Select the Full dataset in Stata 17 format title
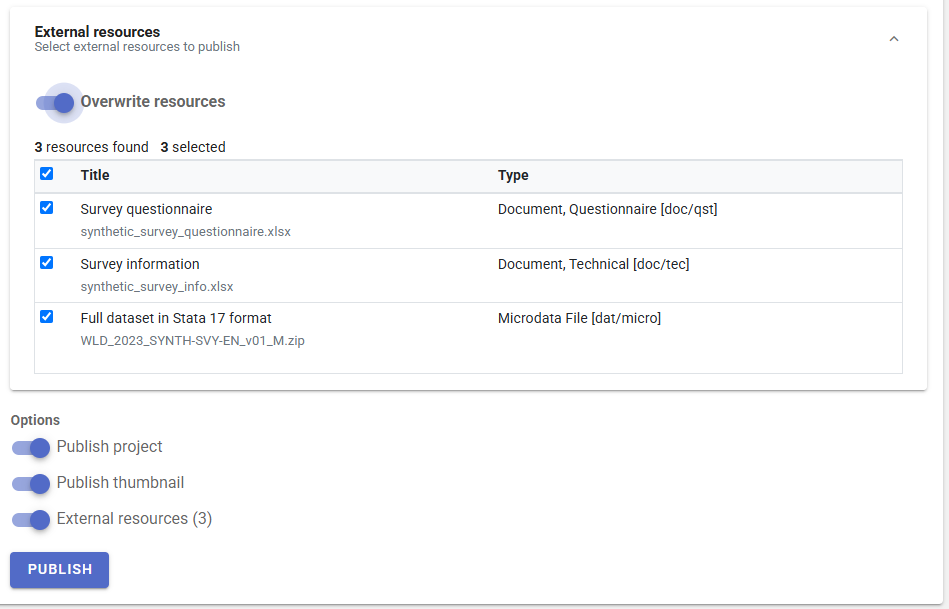949x609 pixels. point(176,318)
